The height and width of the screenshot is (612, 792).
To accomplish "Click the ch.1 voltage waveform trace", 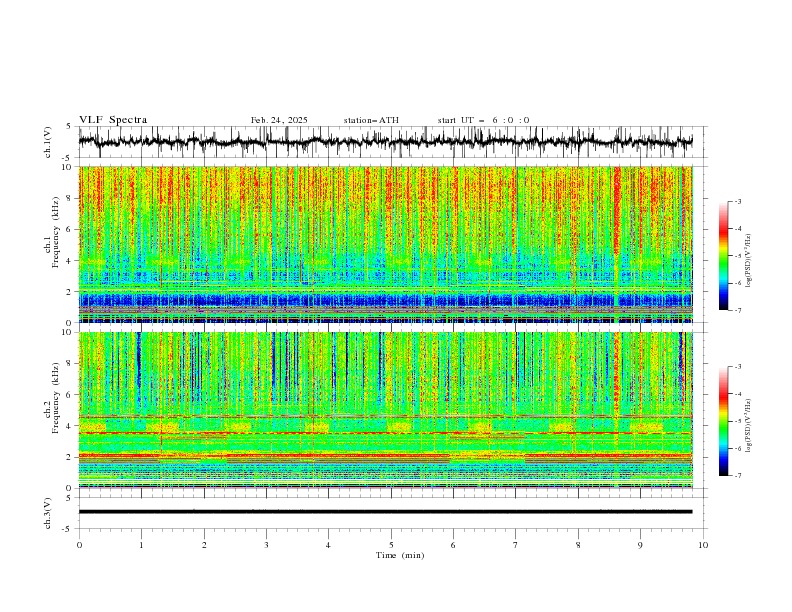I will coord(385,141).
